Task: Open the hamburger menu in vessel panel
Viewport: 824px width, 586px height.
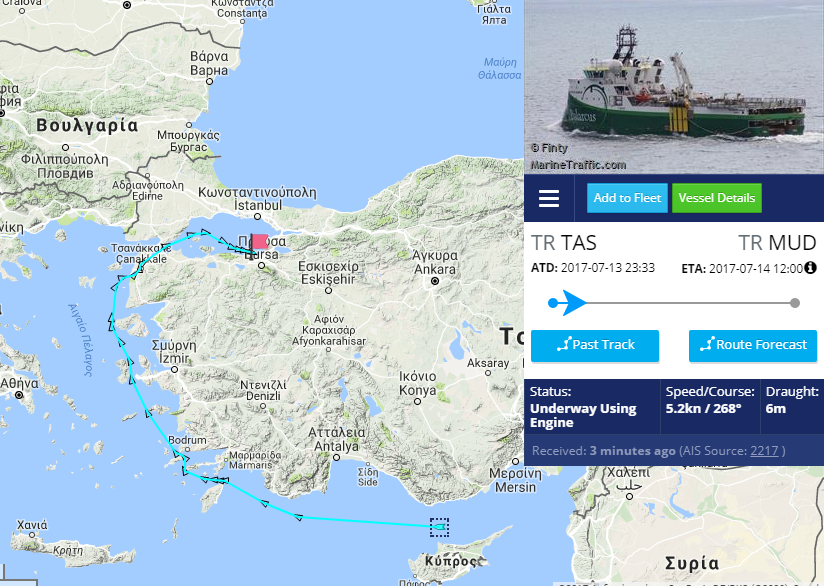Action: coord(549,199)
